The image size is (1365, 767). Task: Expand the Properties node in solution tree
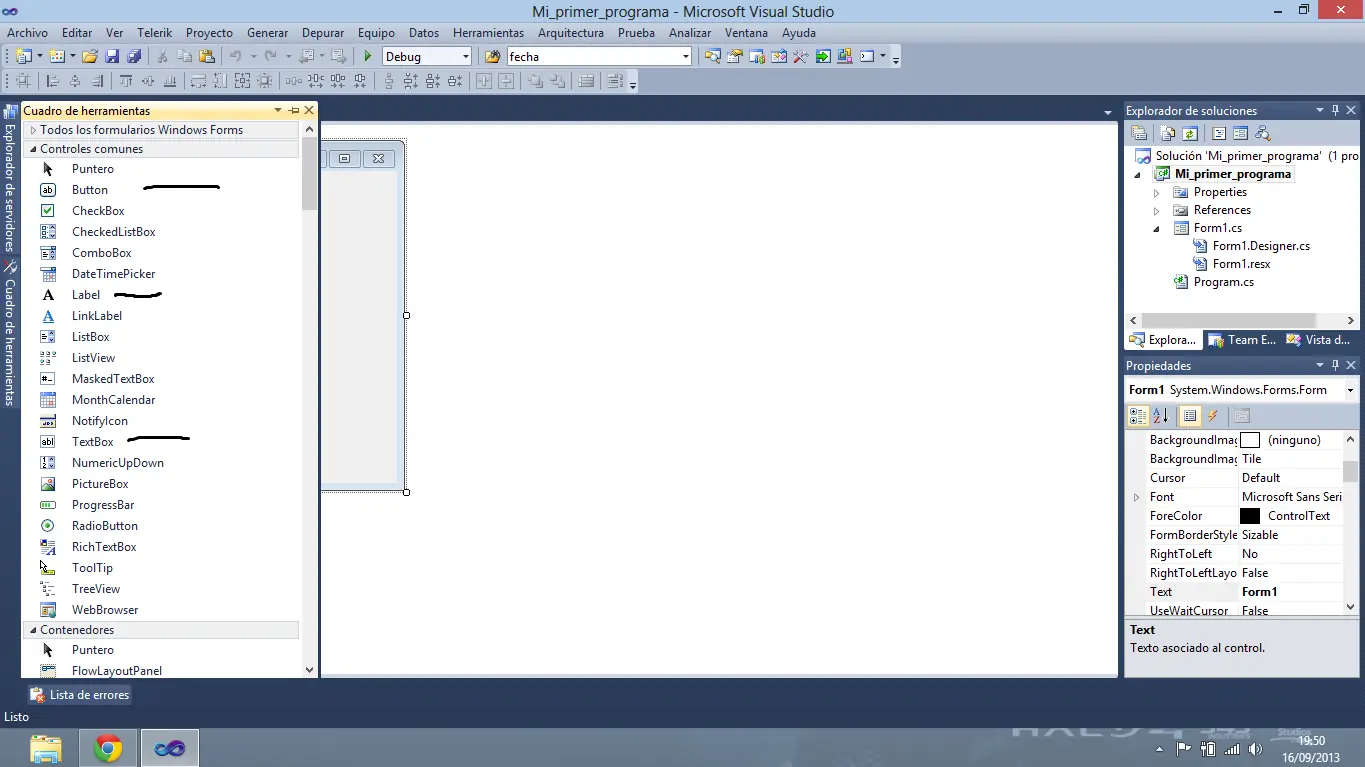1157,192
